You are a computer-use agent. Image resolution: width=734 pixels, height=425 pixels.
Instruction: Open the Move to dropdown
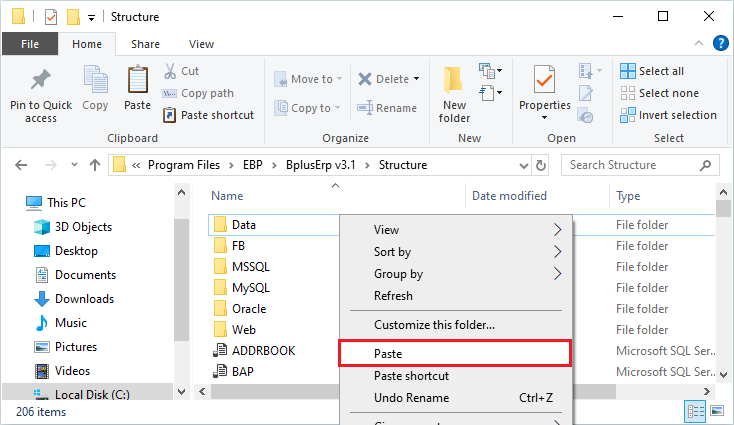pos(308,79)
